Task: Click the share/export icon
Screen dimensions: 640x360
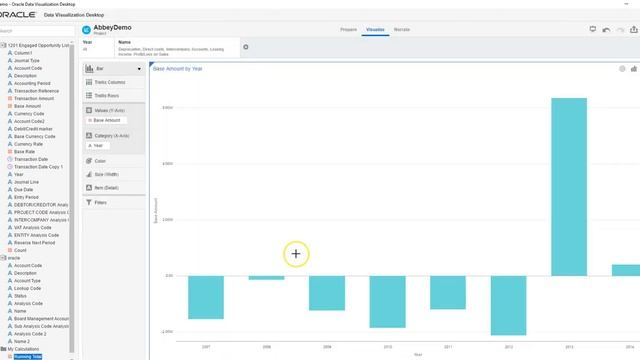Action: [x=633, y=29]
